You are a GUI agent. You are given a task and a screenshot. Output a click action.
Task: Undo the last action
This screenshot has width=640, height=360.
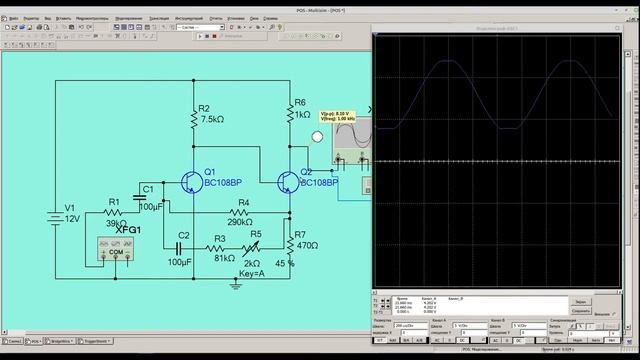click(81, 27)
